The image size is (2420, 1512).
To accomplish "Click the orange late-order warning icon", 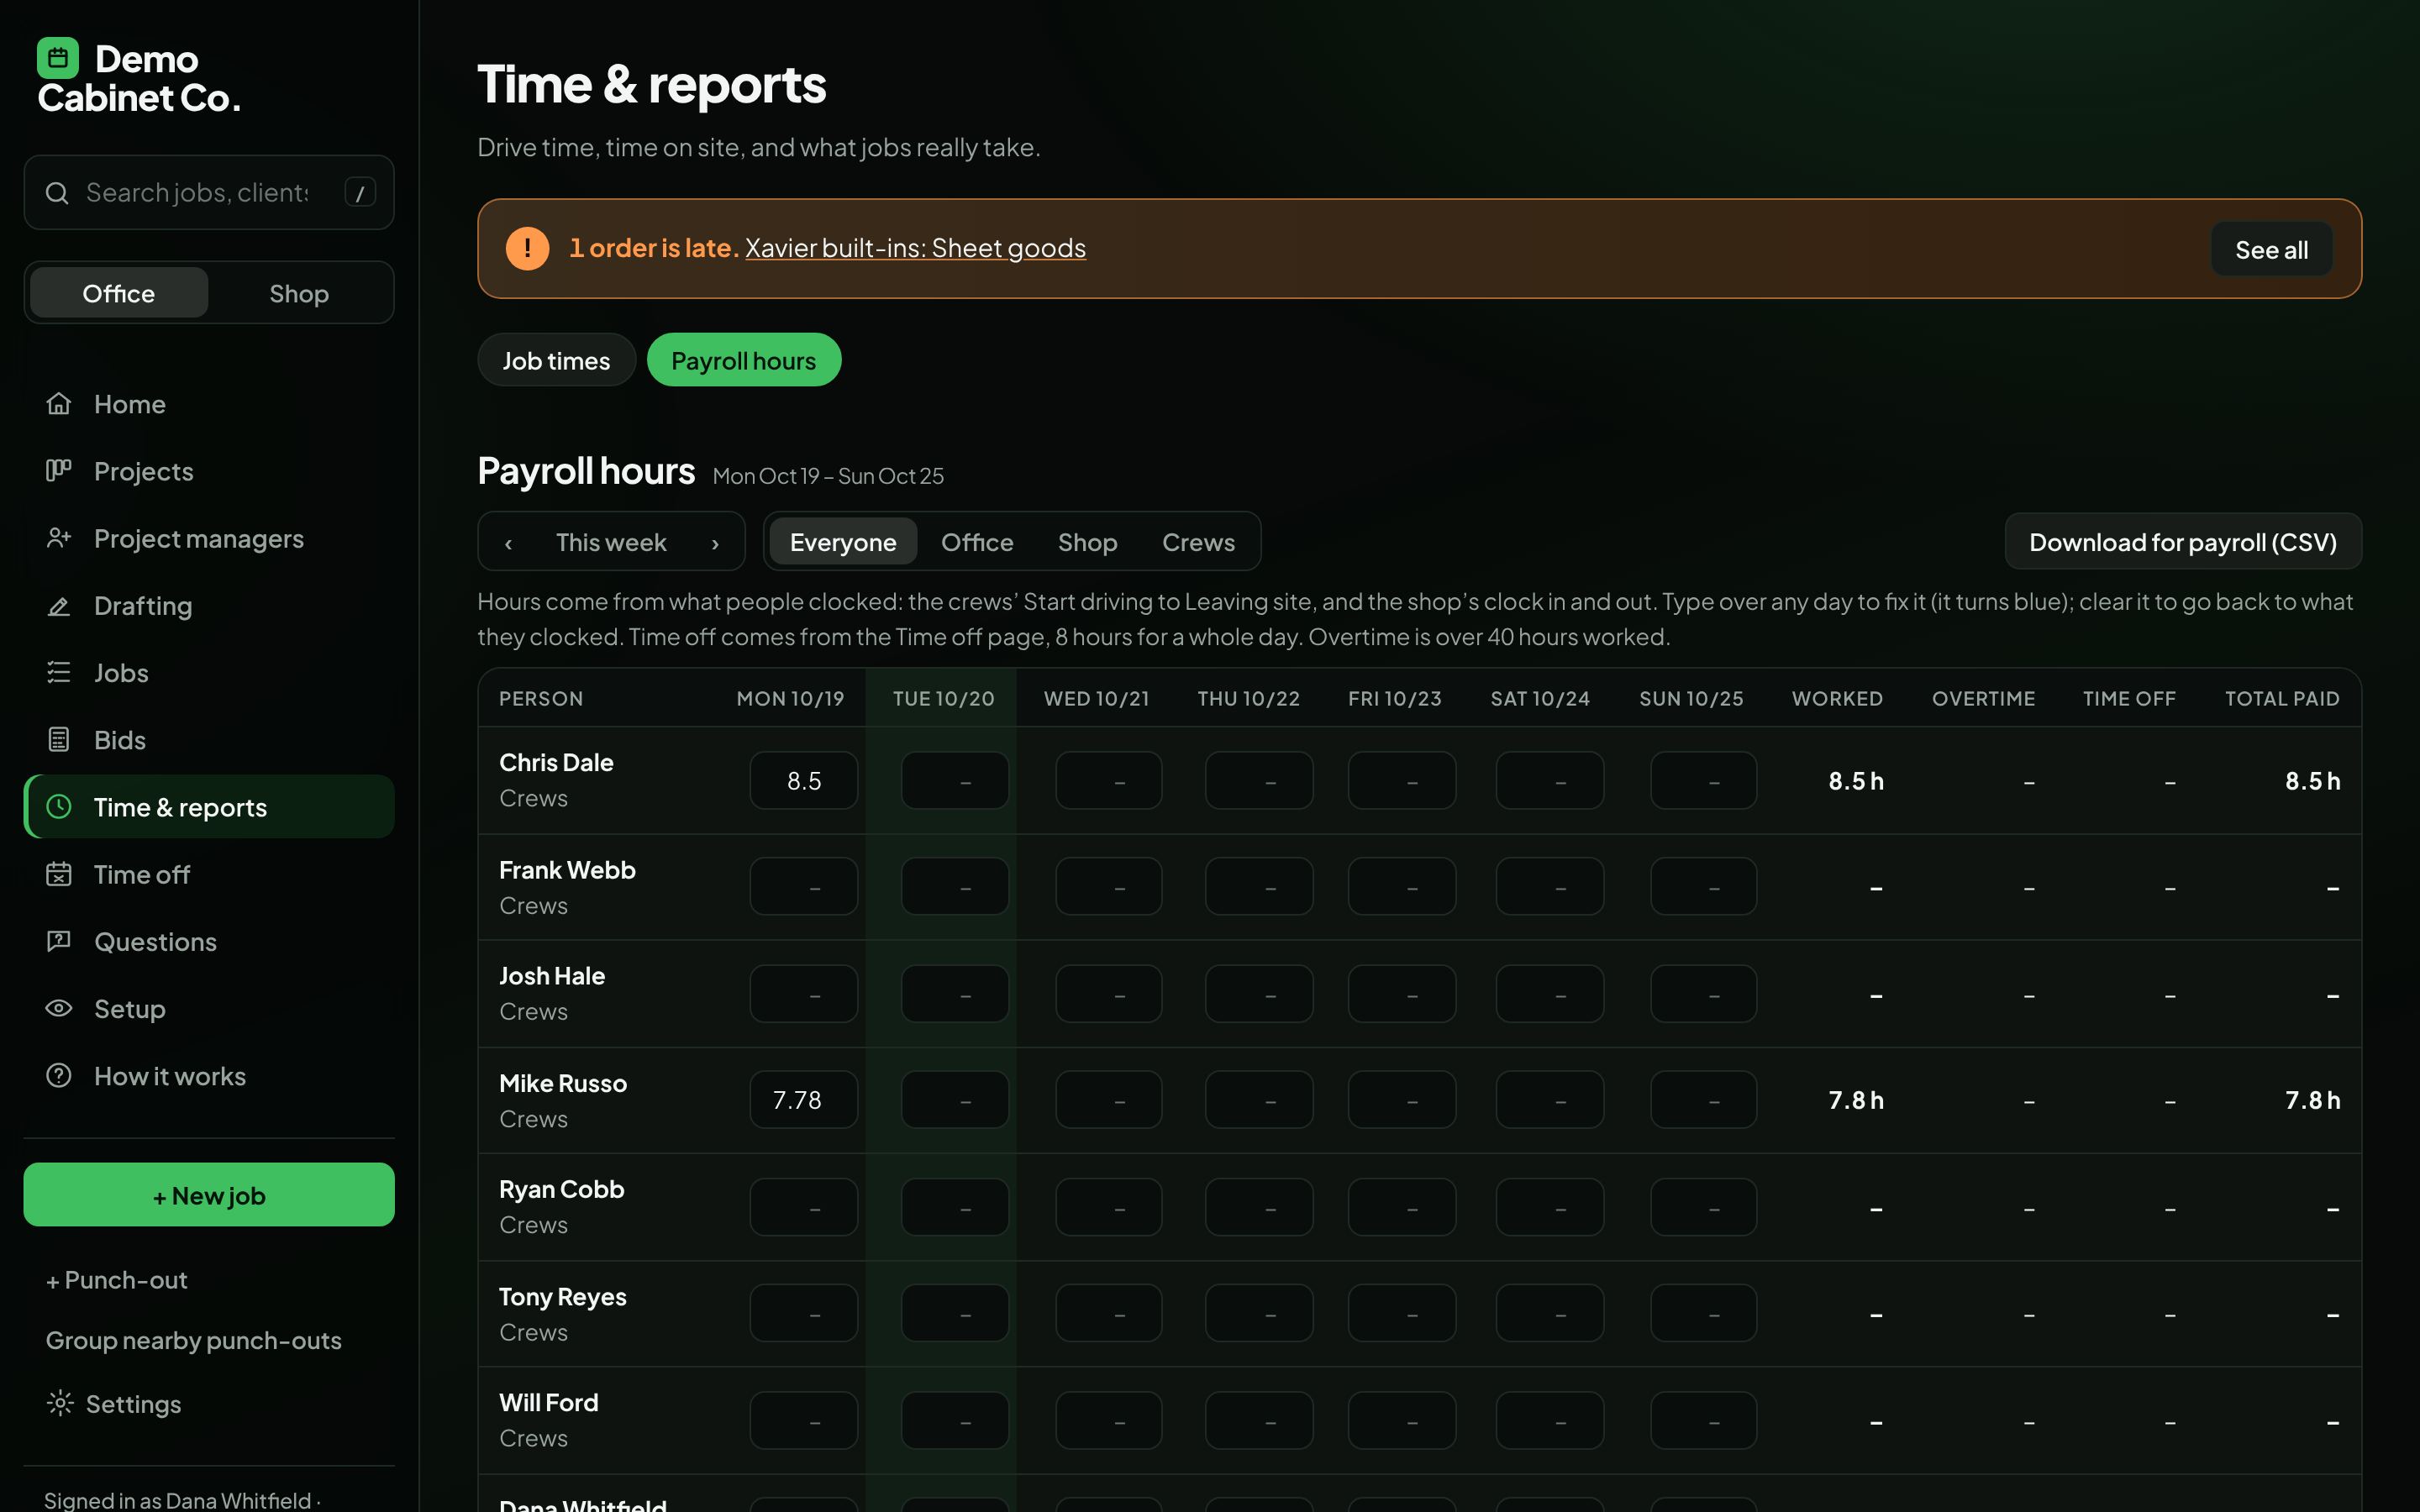I will (x=527, y=248).
